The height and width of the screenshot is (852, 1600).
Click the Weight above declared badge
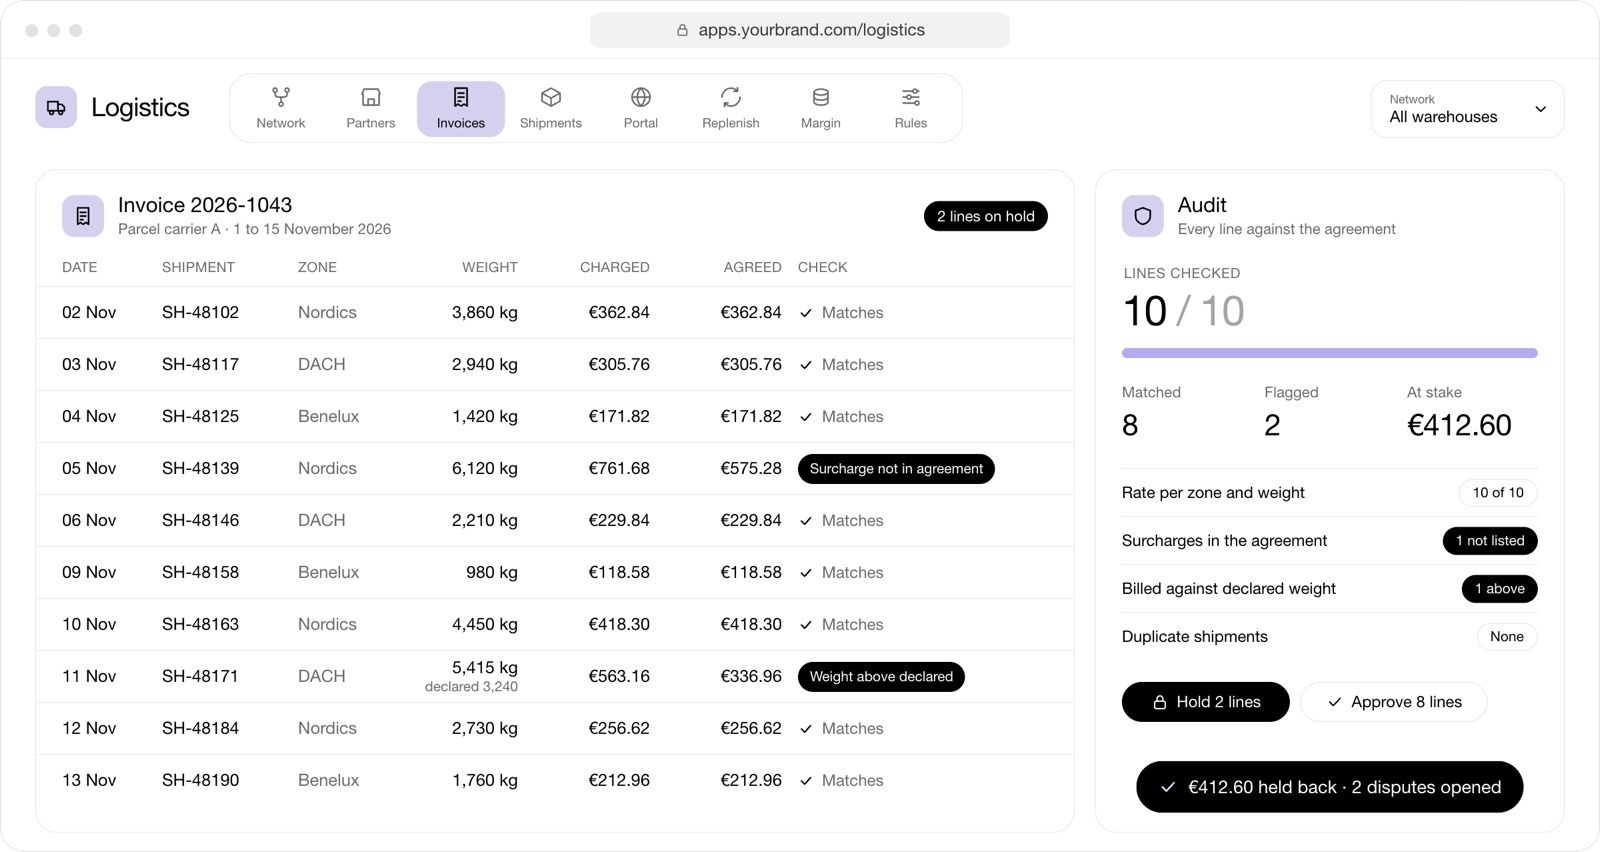tap(881, 677)
